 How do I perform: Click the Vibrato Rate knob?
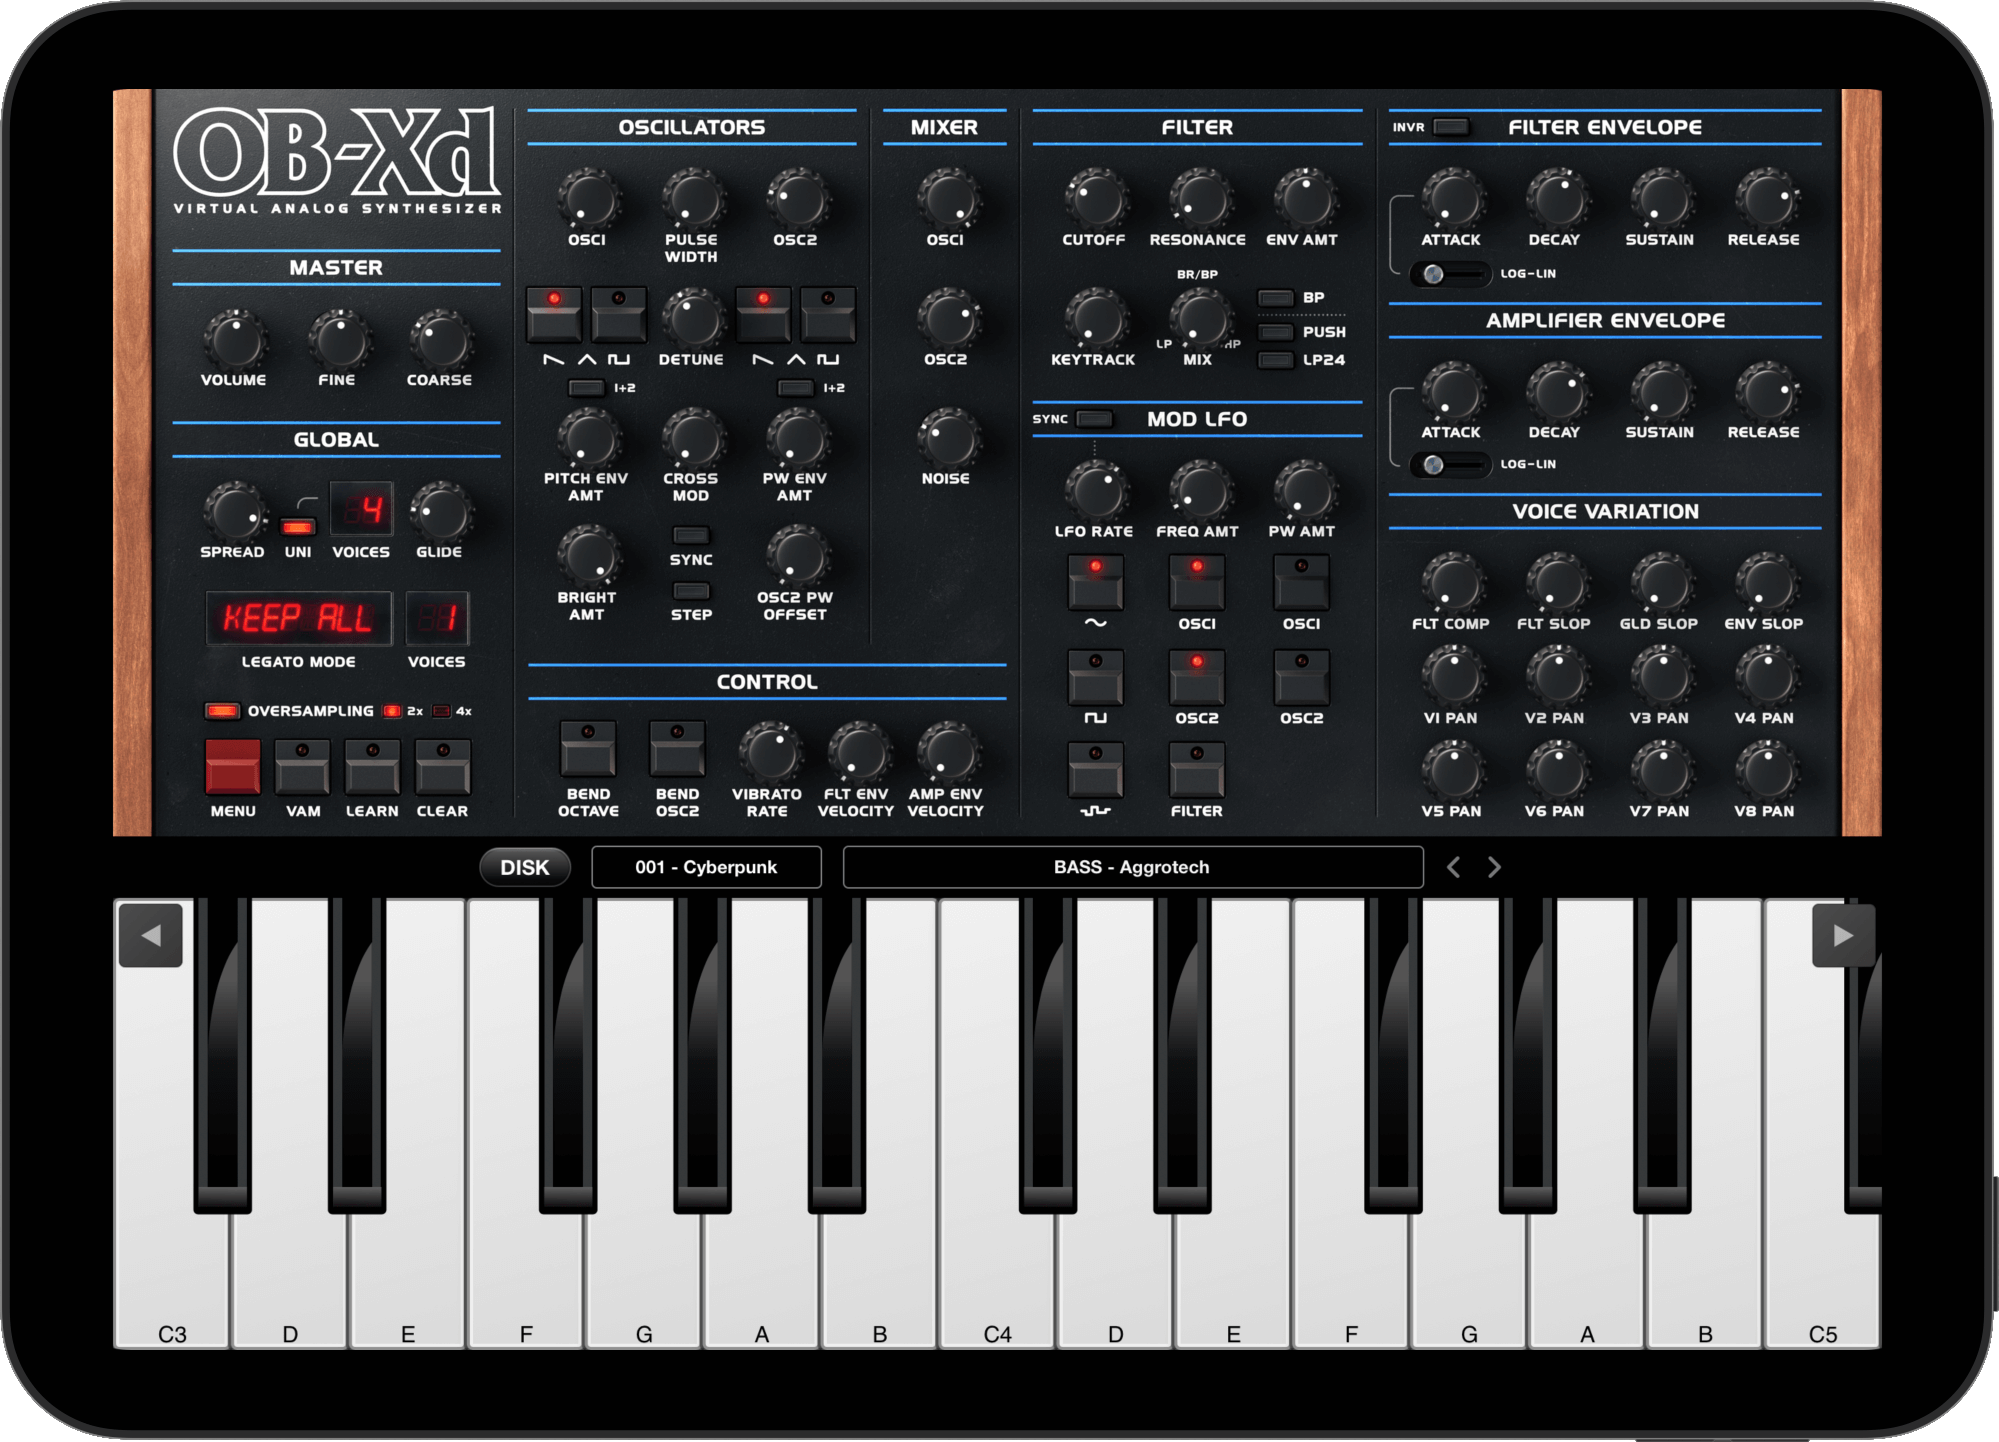768,753
